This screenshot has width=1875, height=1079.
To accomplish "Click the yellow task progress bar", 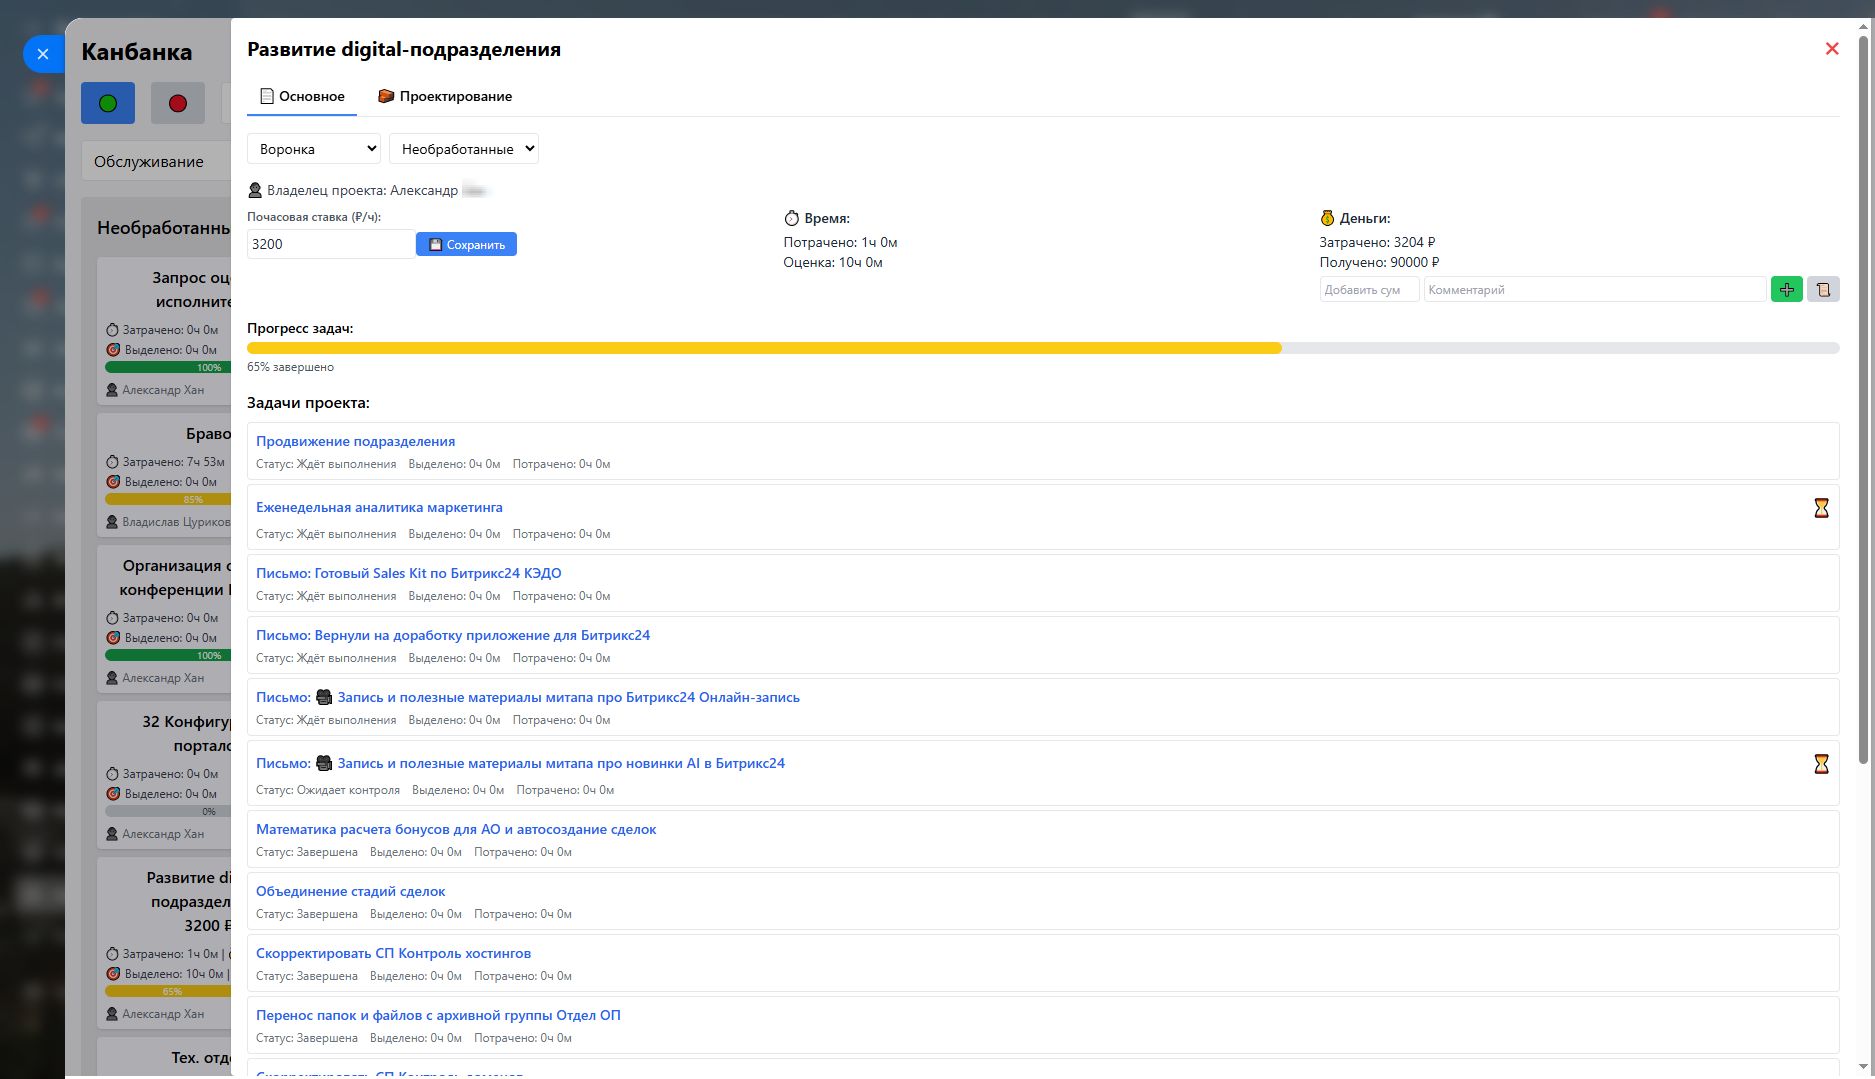I will pyautogui.click(x=764, y=348).
